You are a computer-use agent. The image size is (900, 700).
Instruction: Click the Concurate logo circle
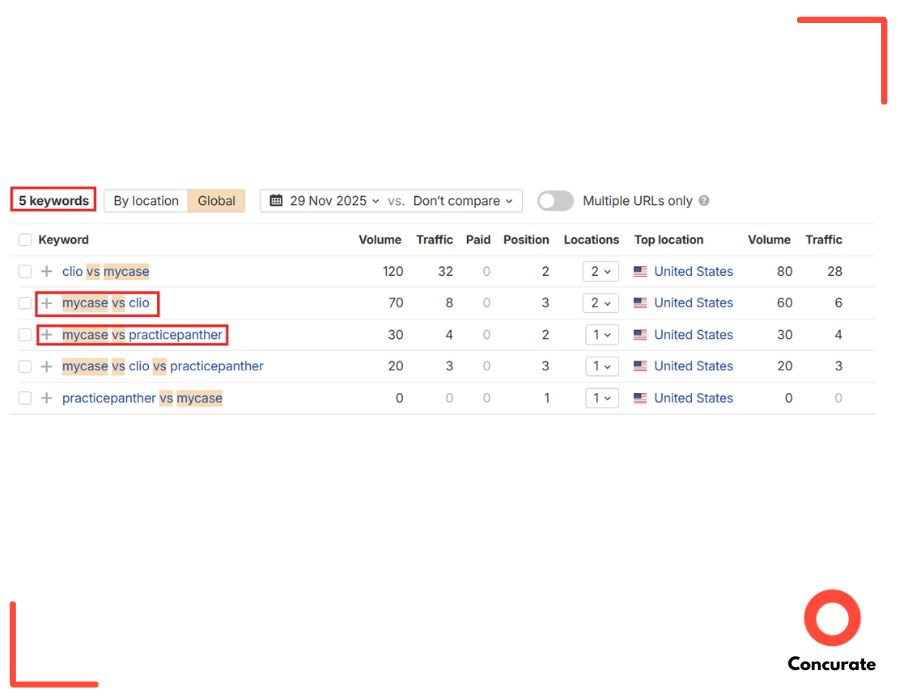tap(831, 620)
